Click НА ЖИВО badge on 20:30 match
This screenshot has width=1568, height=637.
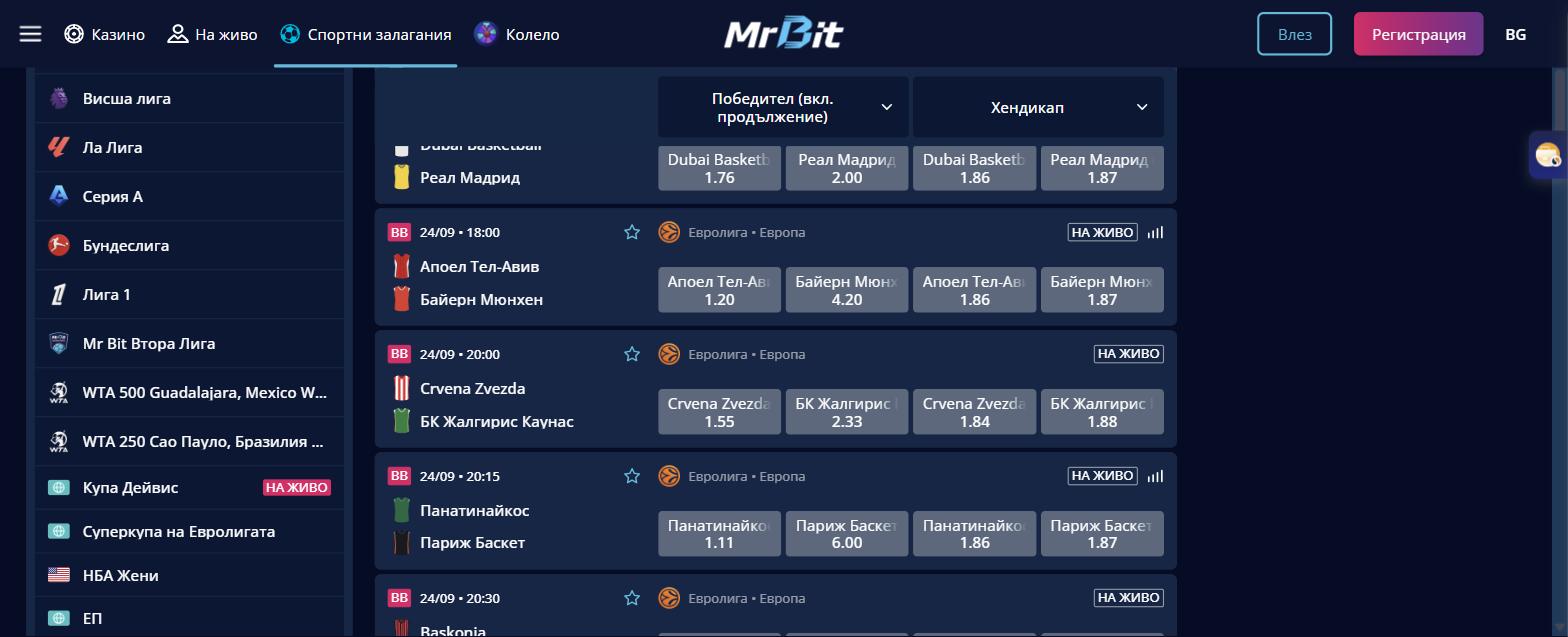(x=1128, y=598)
